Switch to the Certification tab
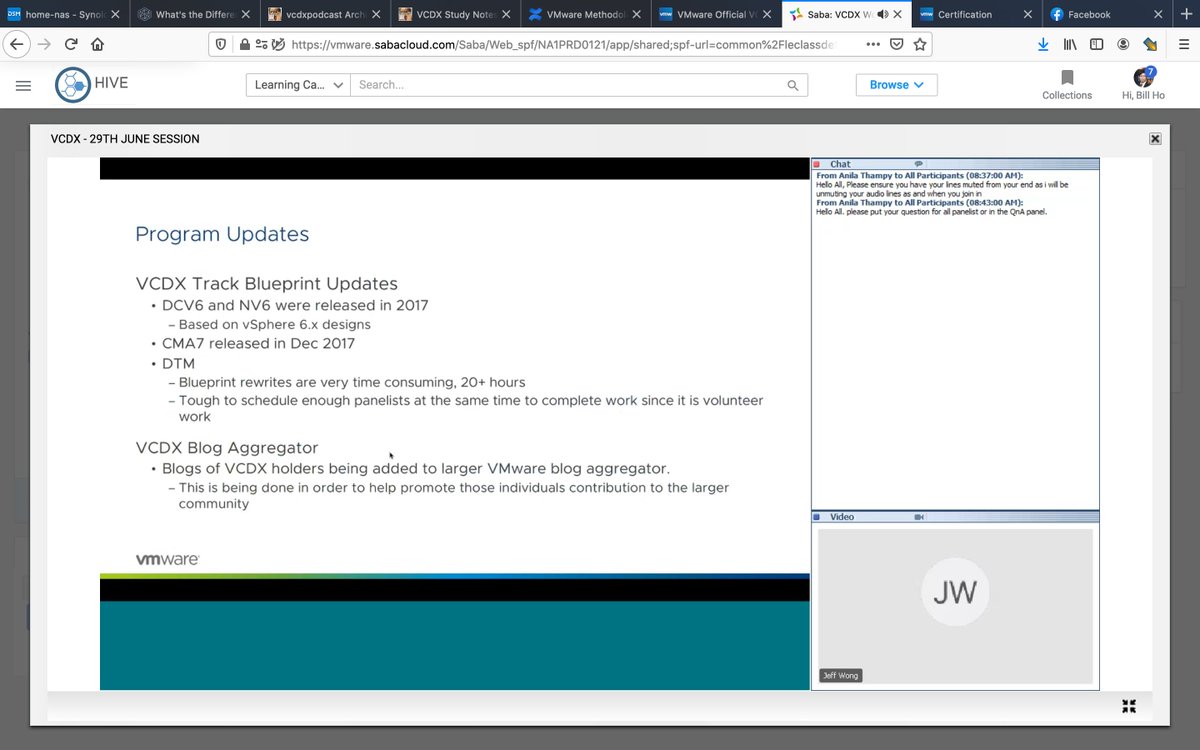This screenshot has height=750, width=1200. [975, 14]
